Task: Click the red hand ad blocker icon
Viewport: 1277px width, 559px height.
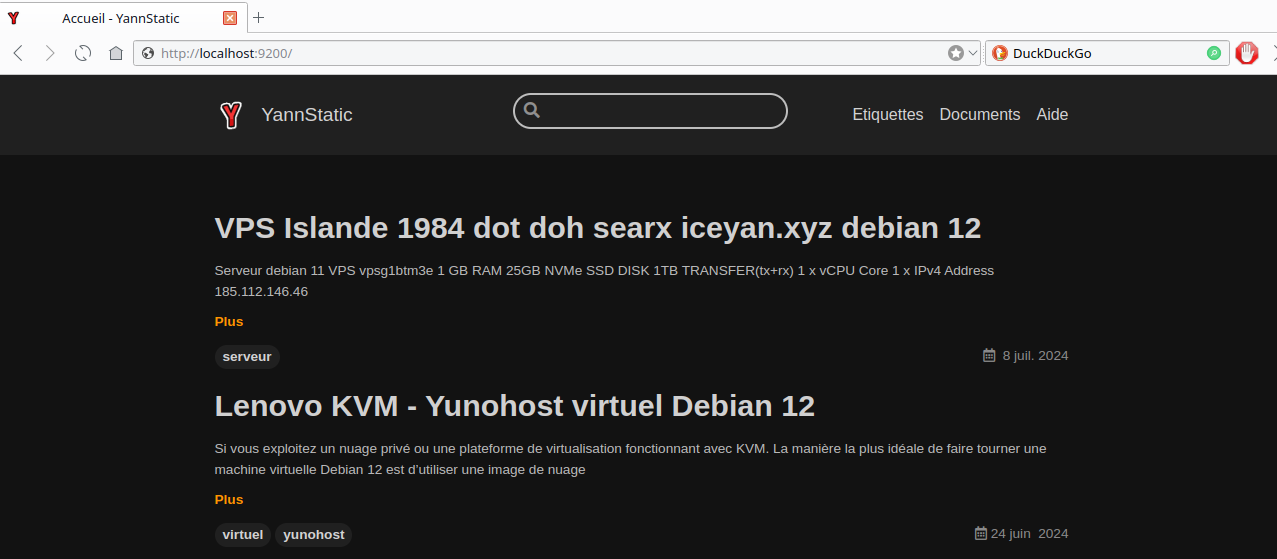Action: (1246, 53)
